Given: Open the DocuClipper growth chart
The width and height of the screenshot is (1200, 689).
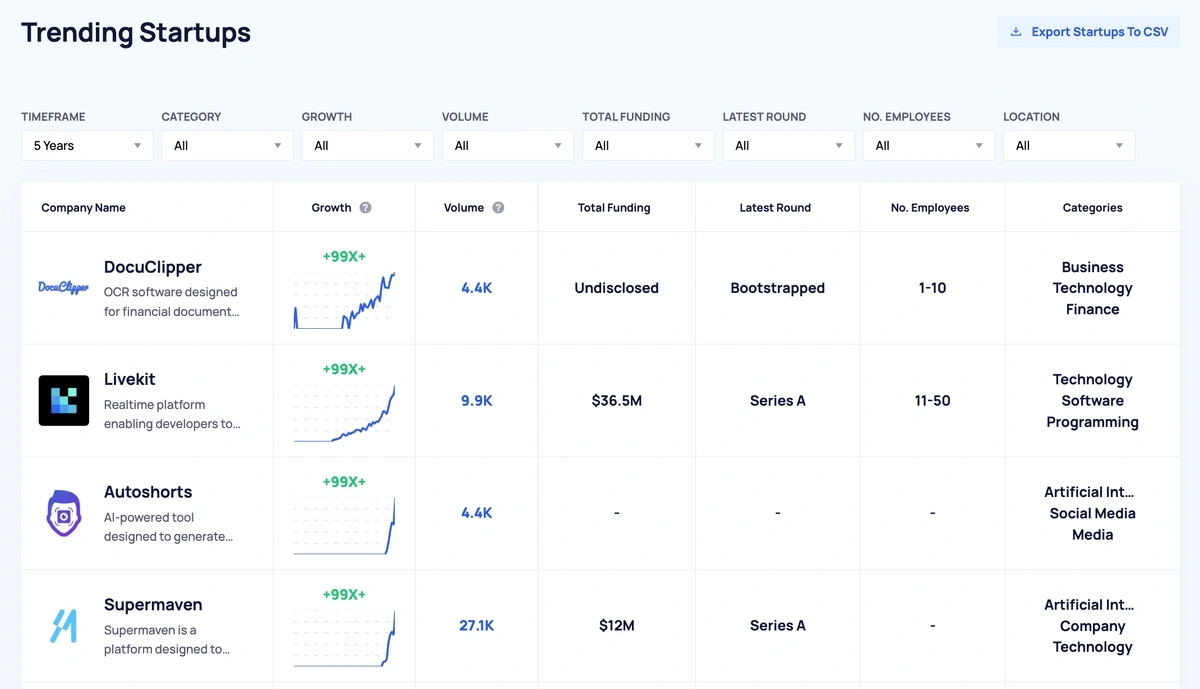Looking at the screenshot, I should 344,300.
